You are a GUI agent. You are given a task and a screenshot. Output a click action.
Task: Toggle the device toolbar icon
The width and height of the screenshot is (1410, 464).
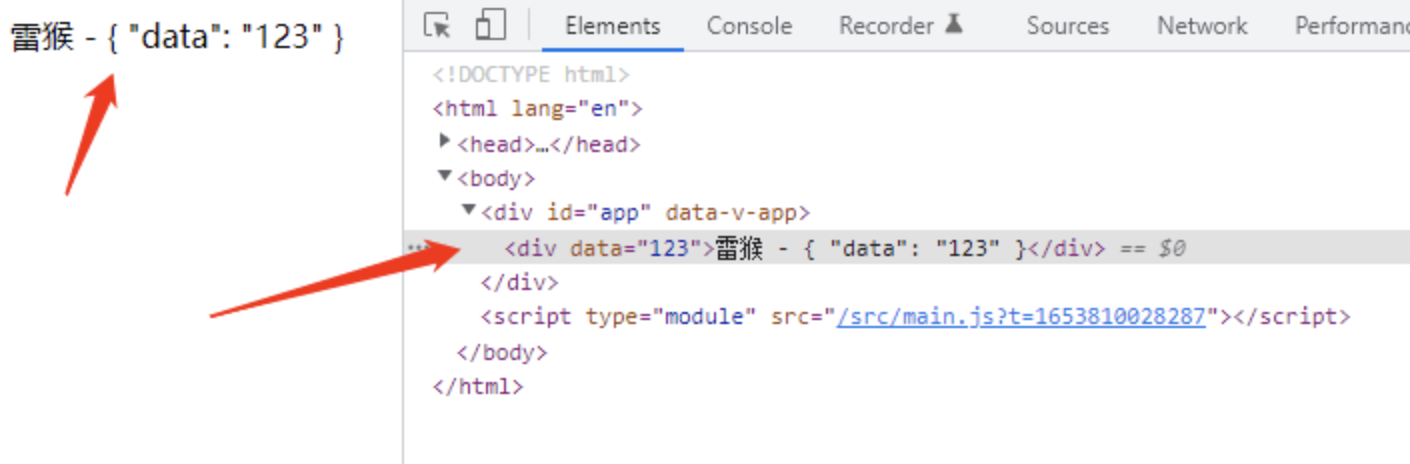[490, 25]
